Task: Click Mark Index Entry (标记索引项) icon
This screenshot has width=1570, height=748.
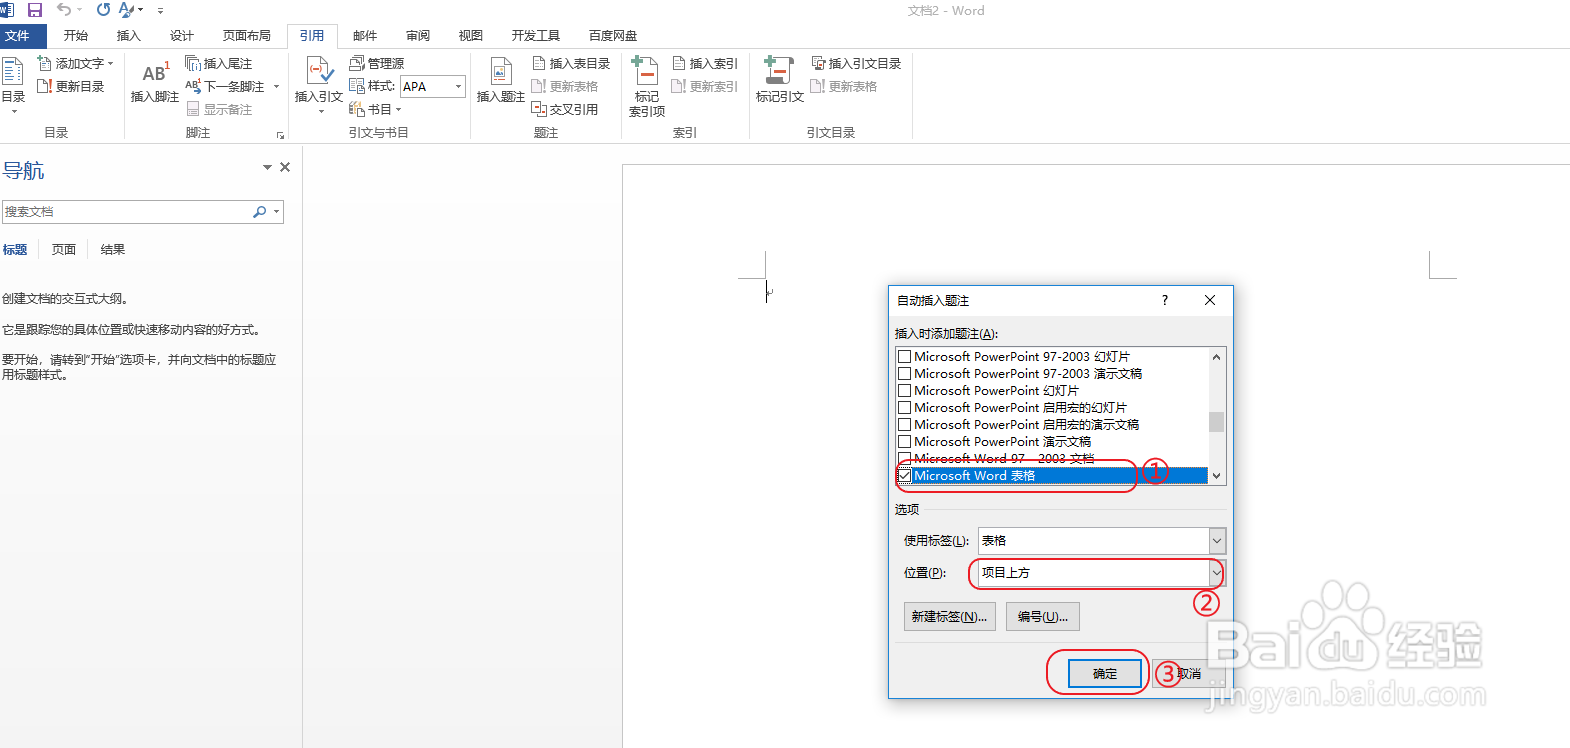Action: pos(646,71)
